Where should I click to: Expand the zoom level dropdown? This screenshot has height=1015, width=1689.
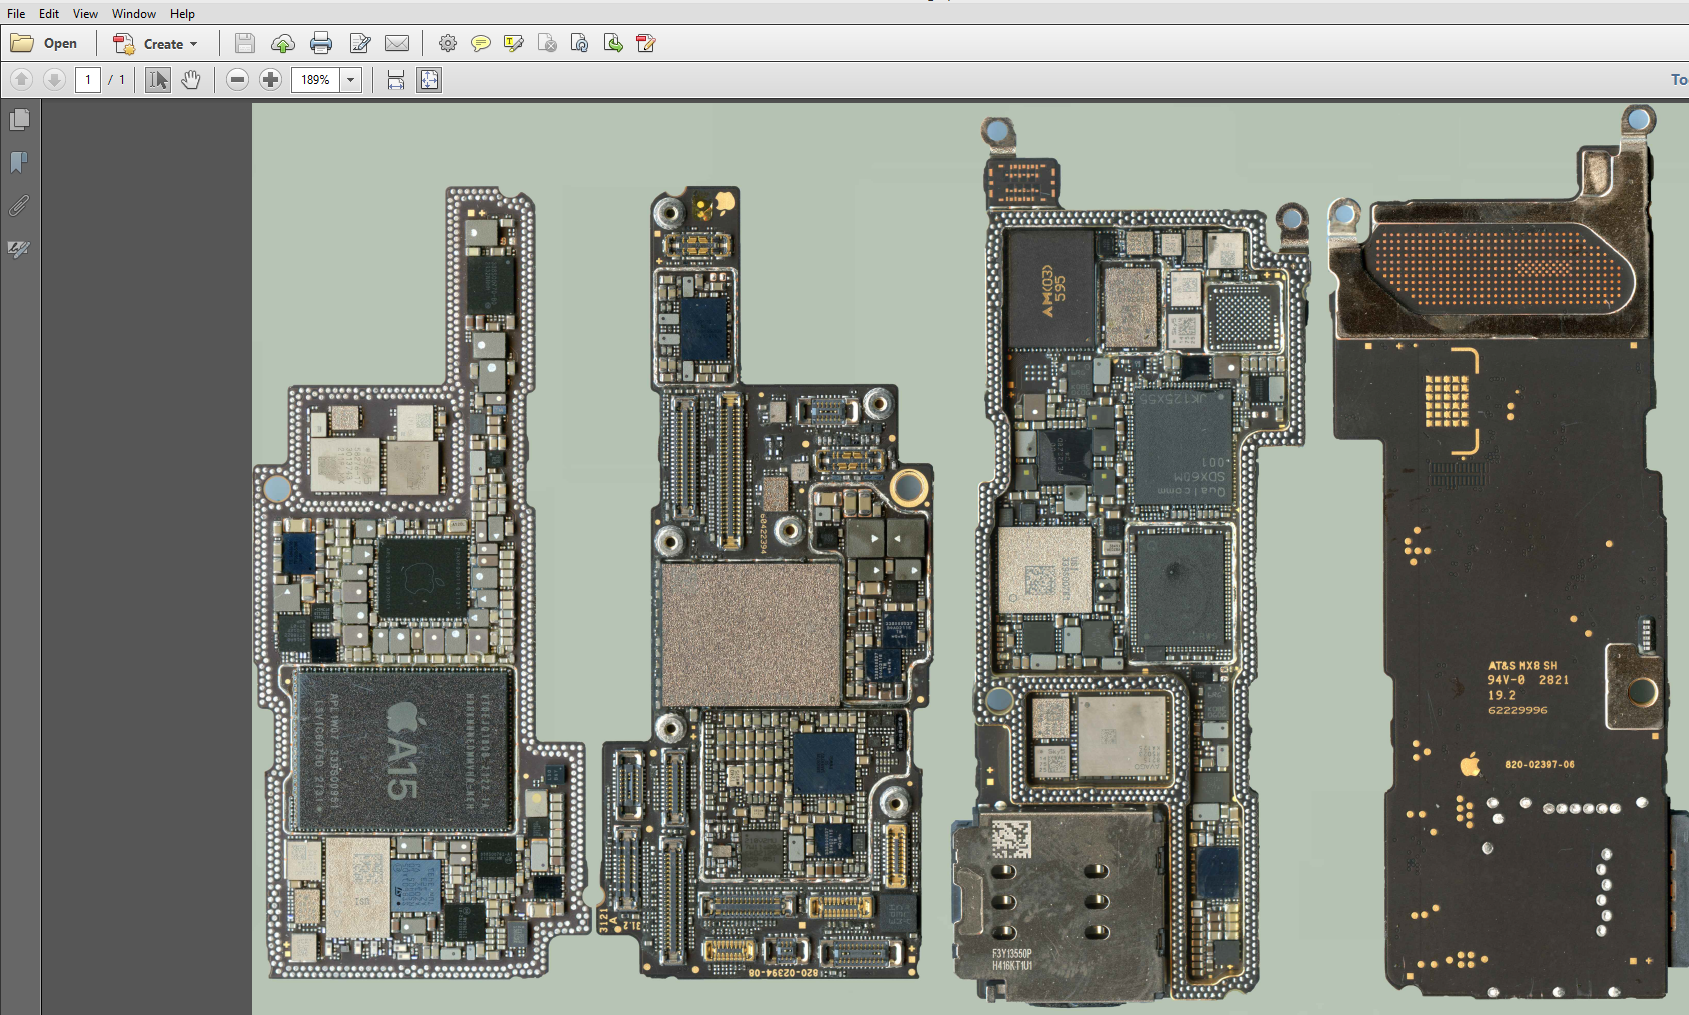click(x=350, y=80)
